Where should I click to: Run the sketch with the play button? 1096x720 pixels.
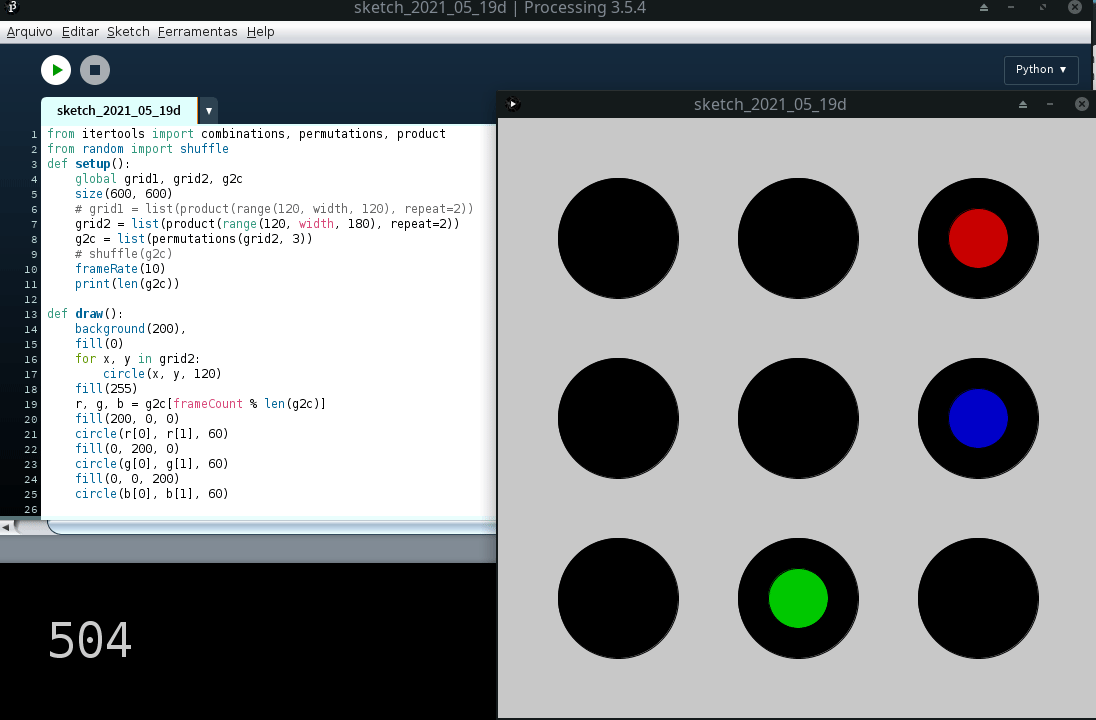[56, 70]
